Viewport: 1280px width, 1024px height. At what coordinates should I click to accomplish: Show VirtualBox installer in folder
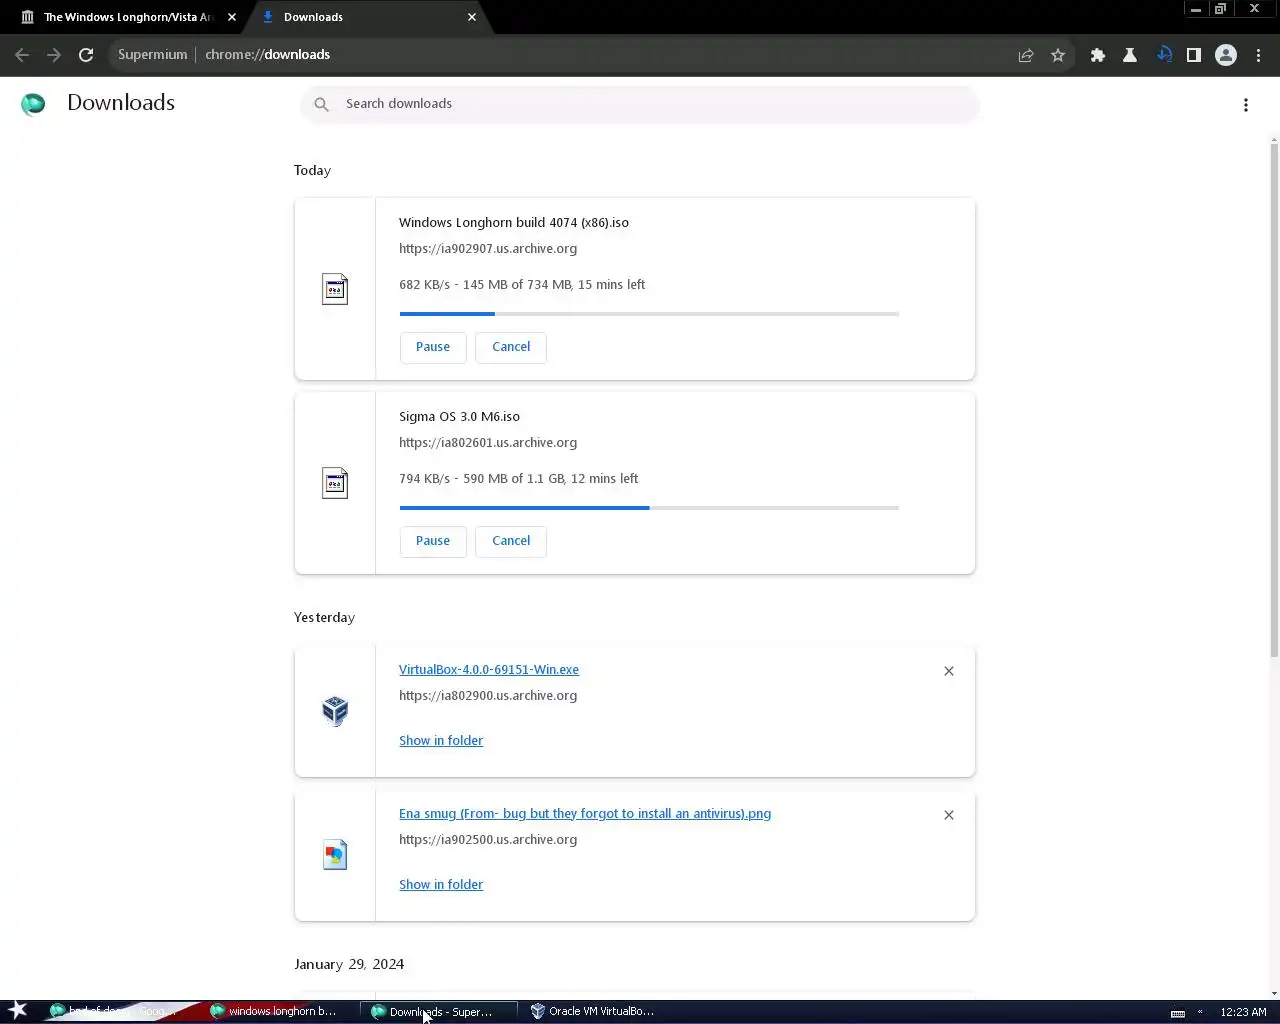tap(441, 741)
